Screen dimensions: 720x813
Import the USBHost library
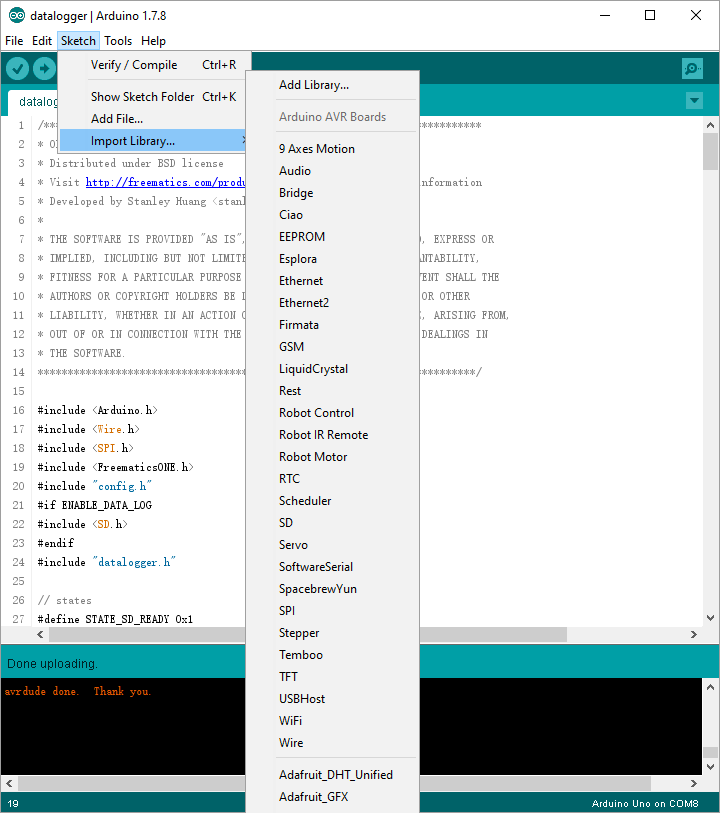point(332,698)
